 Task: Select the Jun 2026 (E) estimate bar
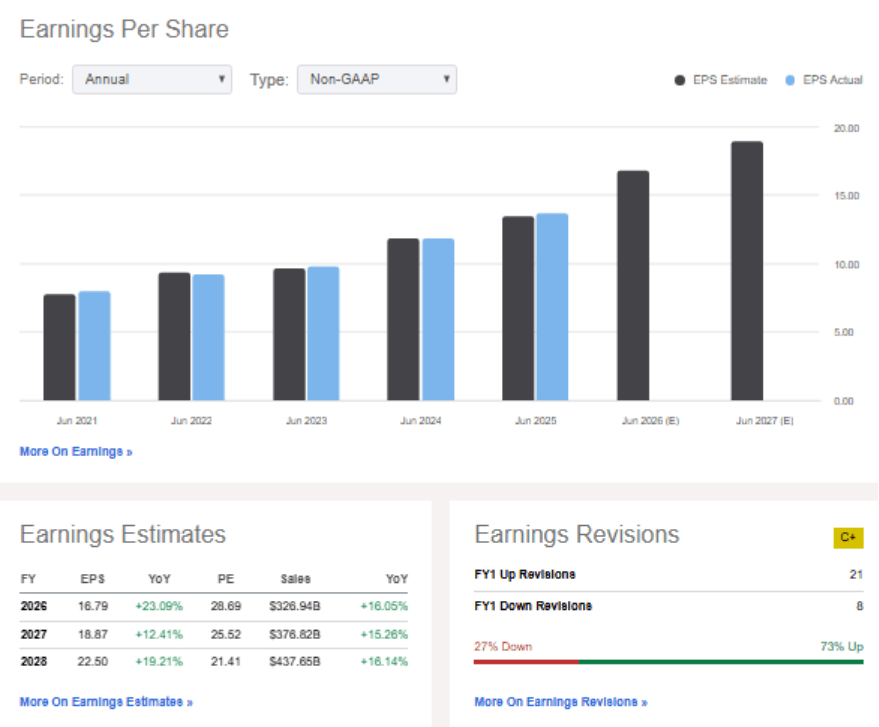pyautogui.click(x=633, y=285)
